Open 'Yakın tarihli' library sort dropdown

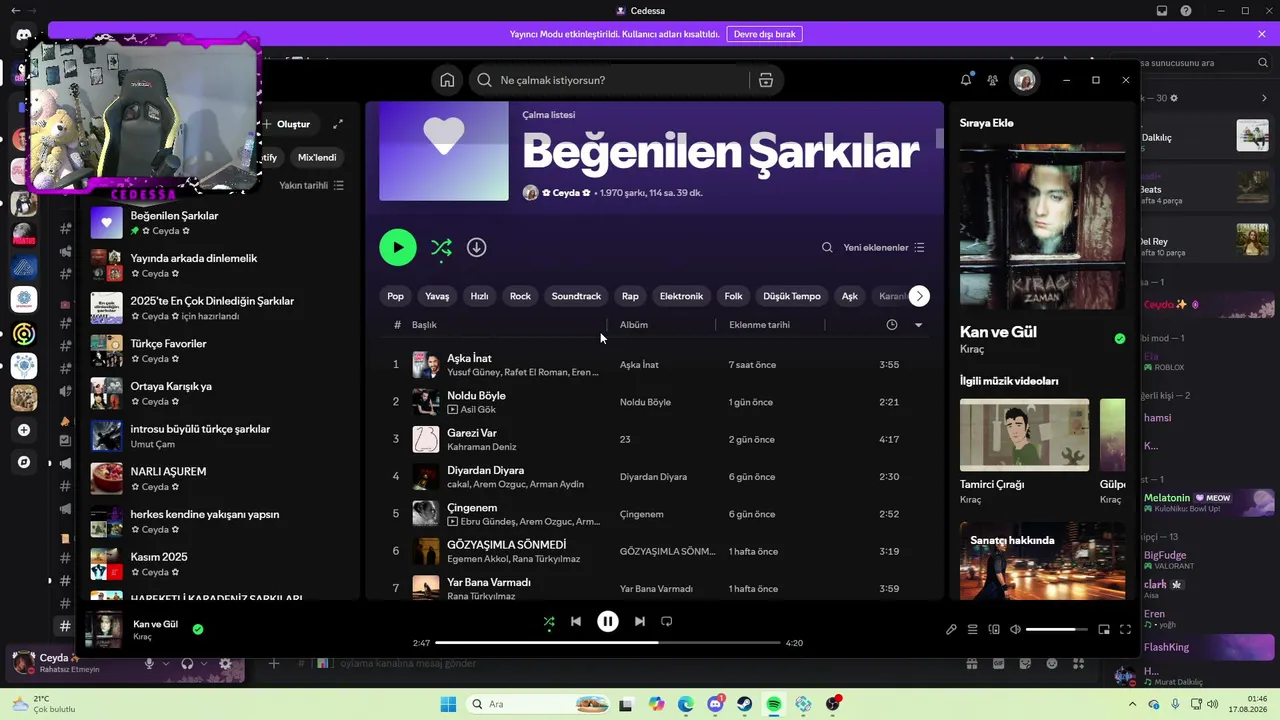(311, 185)
